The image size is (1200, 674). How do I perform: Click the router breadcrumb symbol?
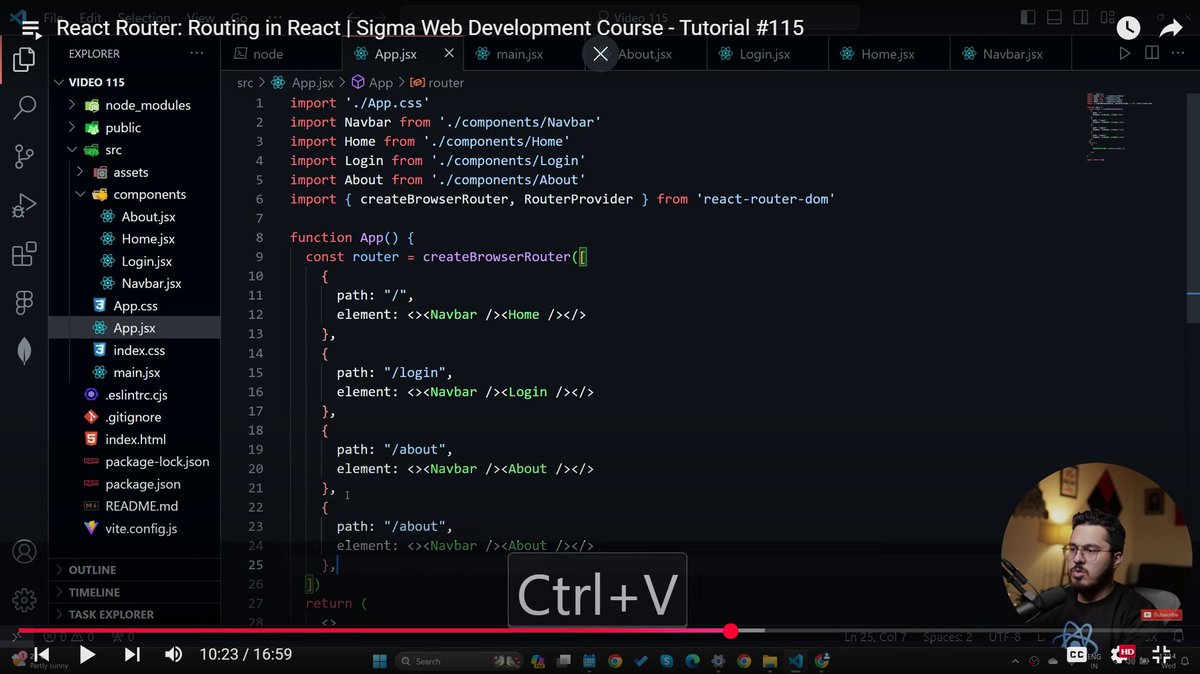[437, 83]
